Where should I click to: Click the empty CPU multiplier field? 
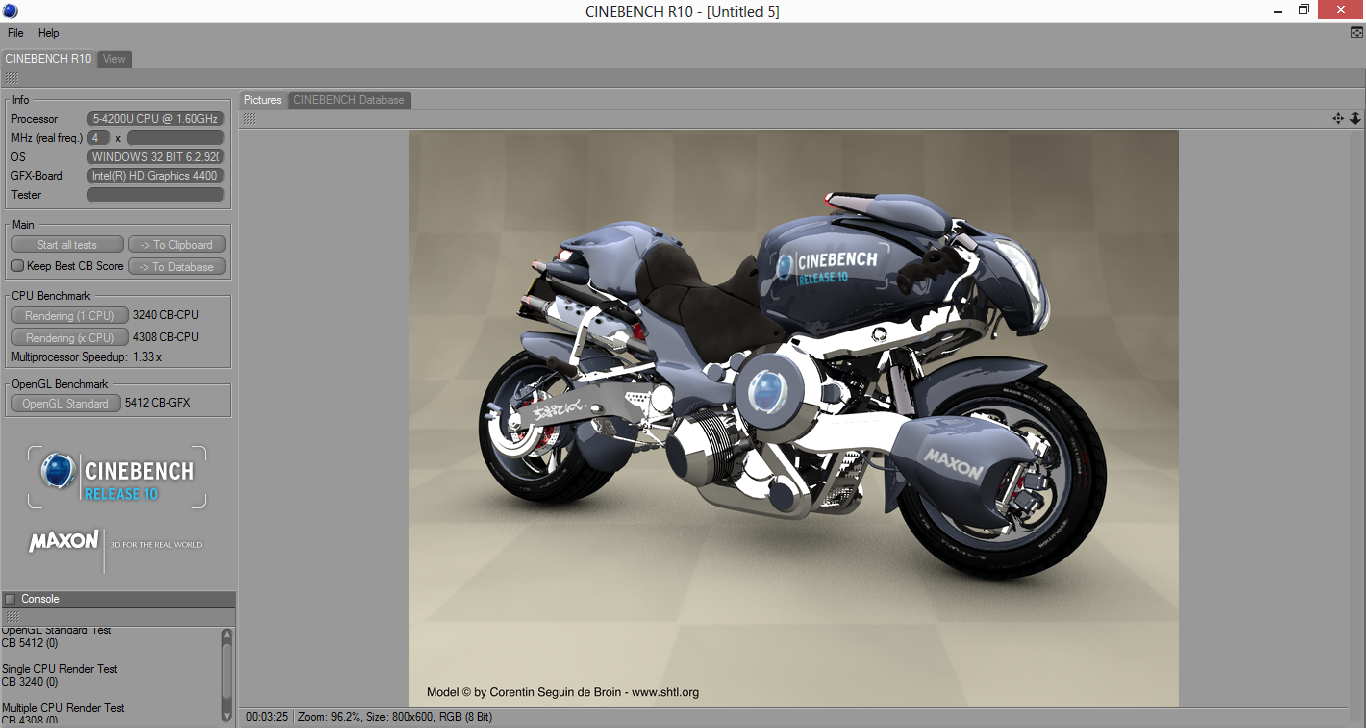(175, 138)
